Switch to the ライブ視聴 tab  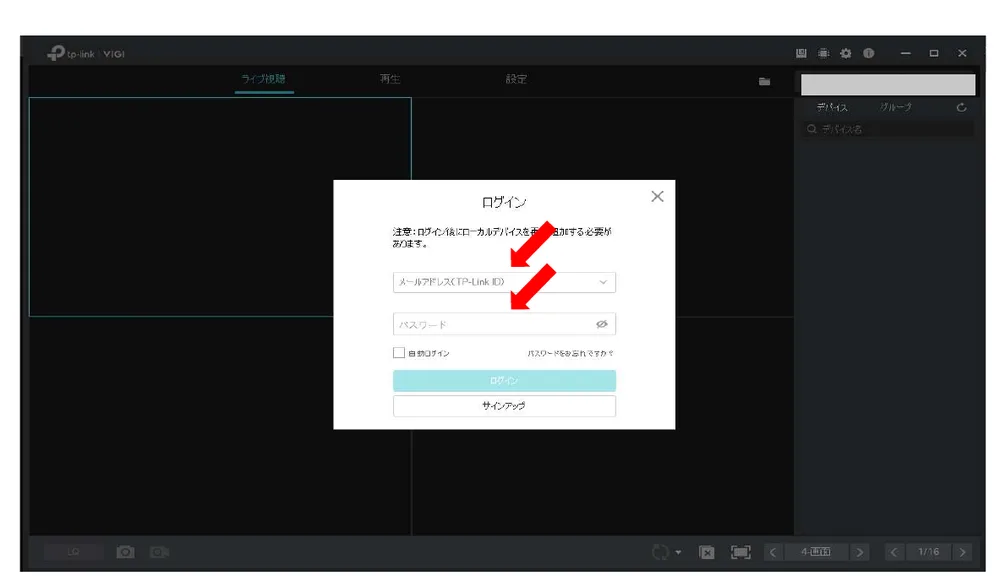[x=263, y=79]
